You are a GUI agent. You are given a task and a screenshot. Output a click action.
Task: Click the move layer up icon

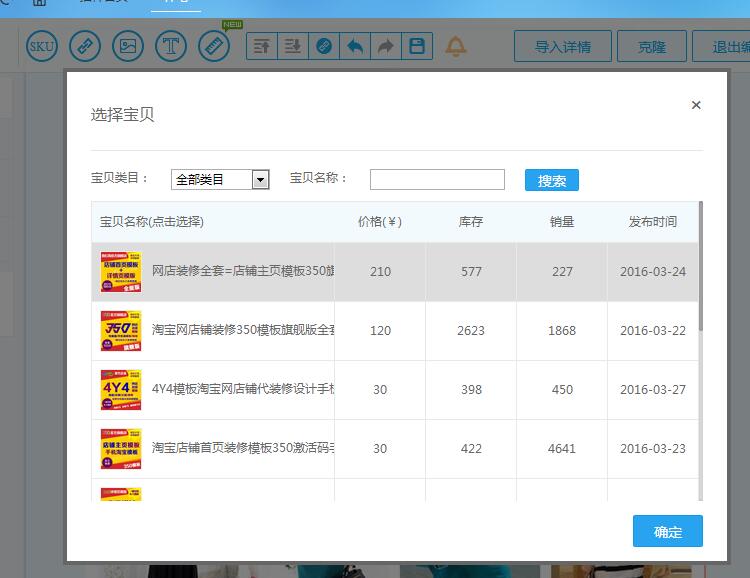click(262, 46)
